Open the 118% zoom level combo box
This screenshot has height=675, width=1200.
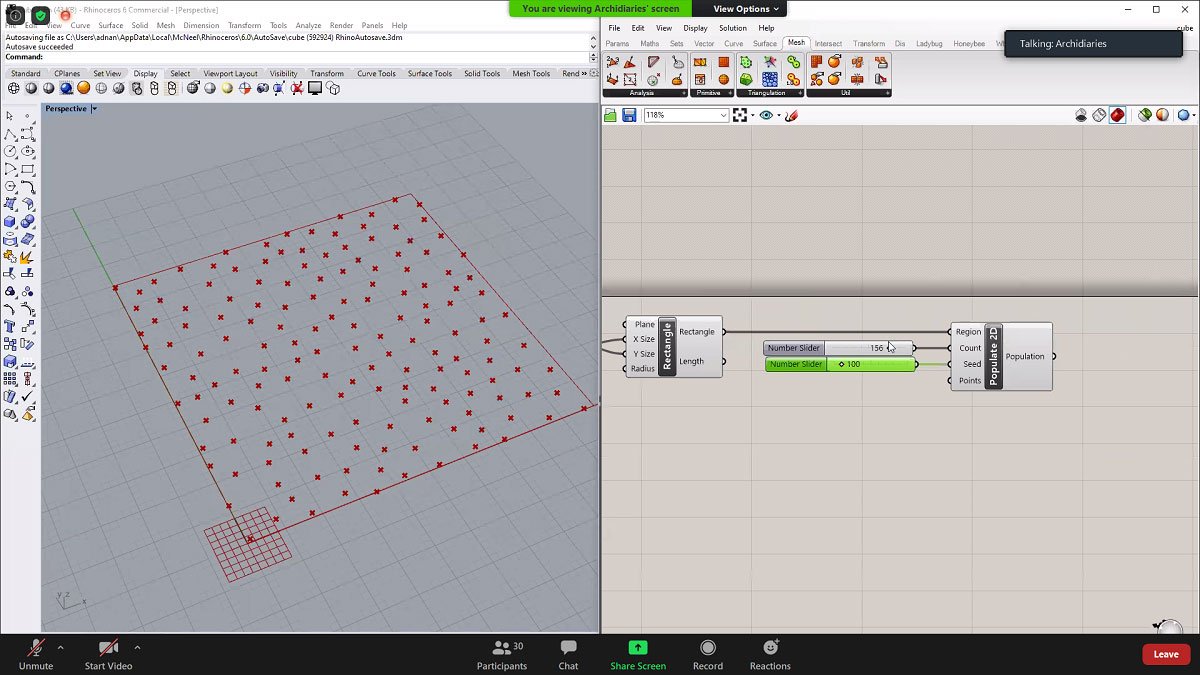tap(685, 114)
